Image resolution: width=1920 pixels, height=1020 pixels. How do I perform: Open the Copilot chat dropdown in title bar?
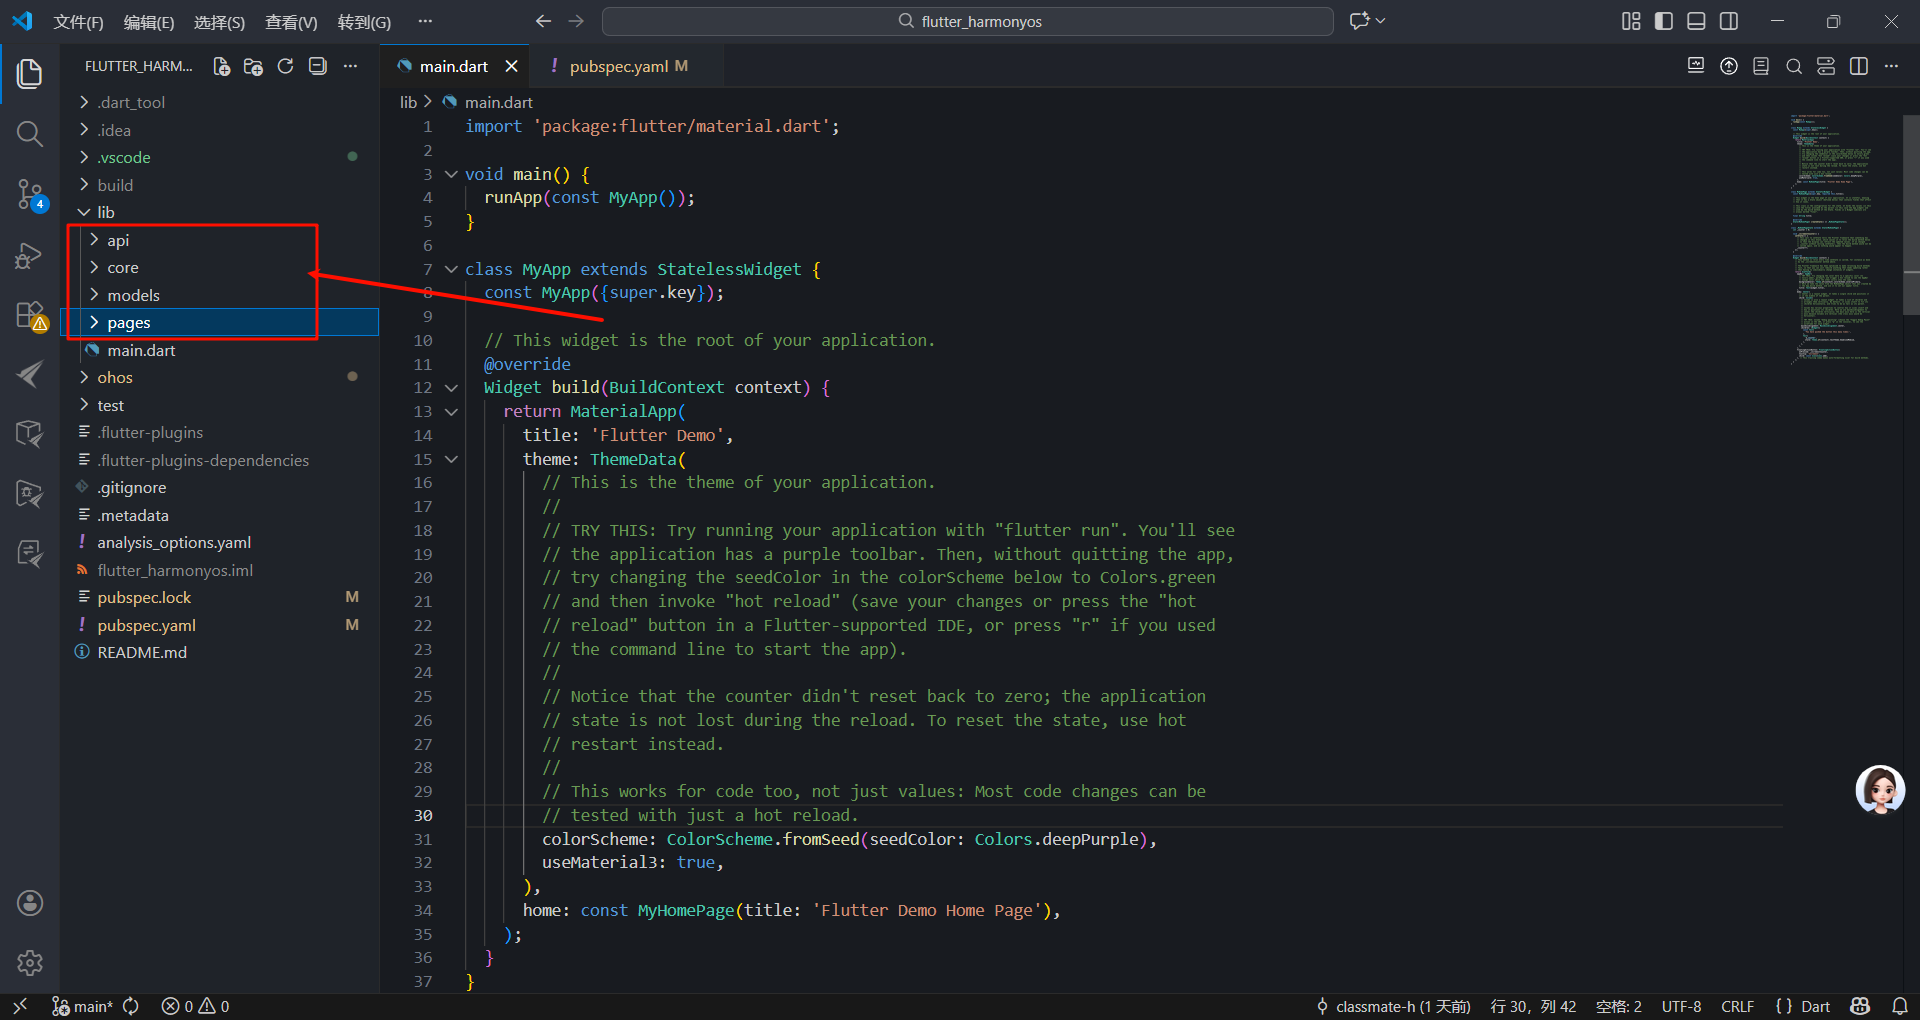pos(1367,21)
